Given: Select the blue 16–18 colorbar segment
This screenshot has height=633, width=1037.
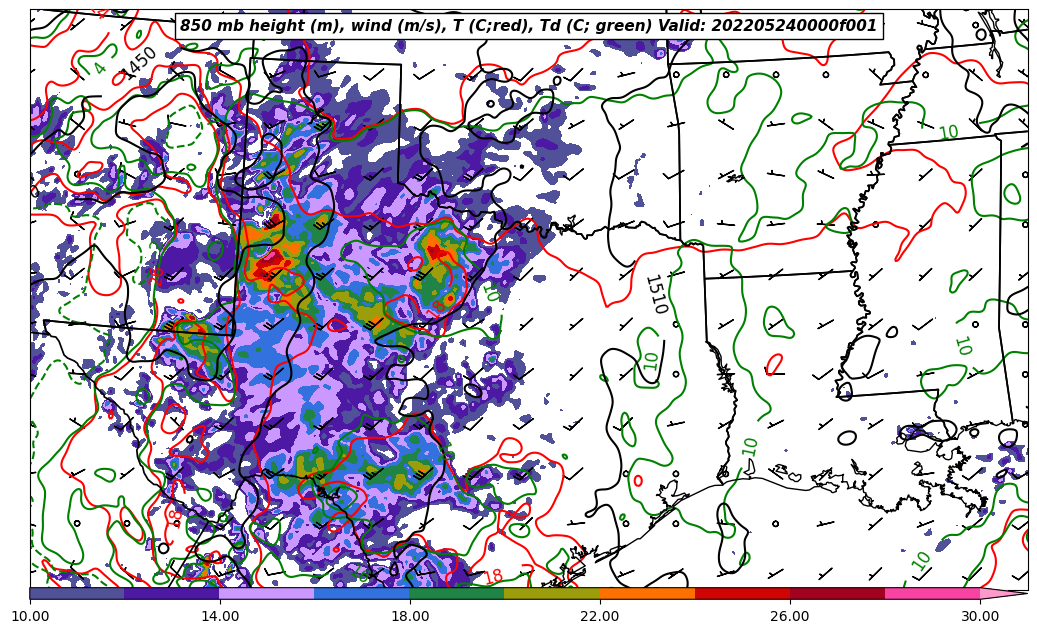Looking at the screenshot, I should [362, 593].
